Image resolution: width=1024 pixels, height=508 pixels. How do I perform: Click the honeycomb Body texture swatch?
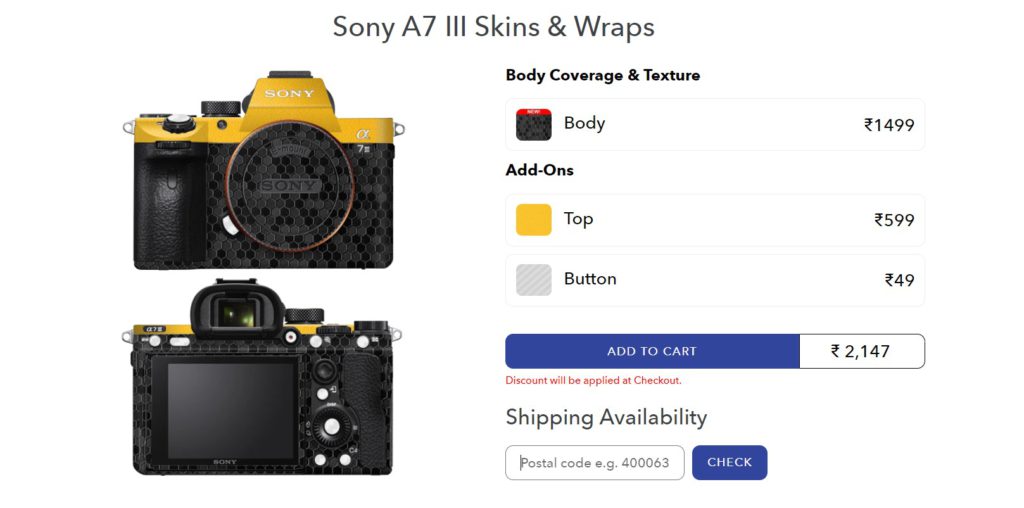click(x=534, y=125)
